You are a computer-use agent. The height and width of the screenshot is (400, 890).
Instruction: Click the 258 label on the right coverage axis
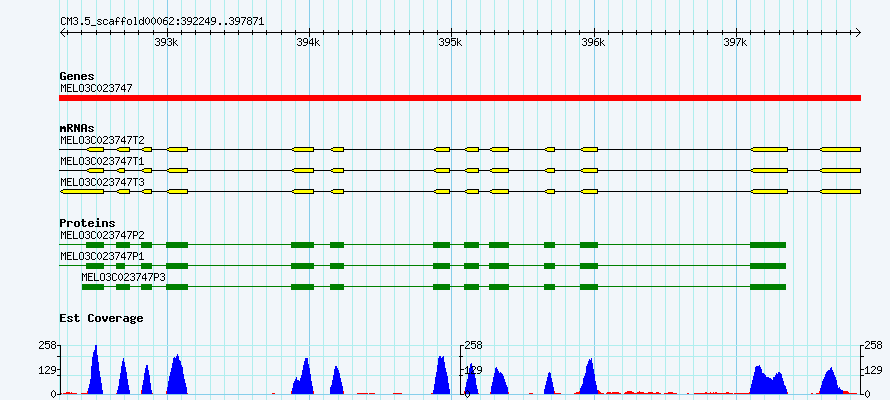[874, 345]
